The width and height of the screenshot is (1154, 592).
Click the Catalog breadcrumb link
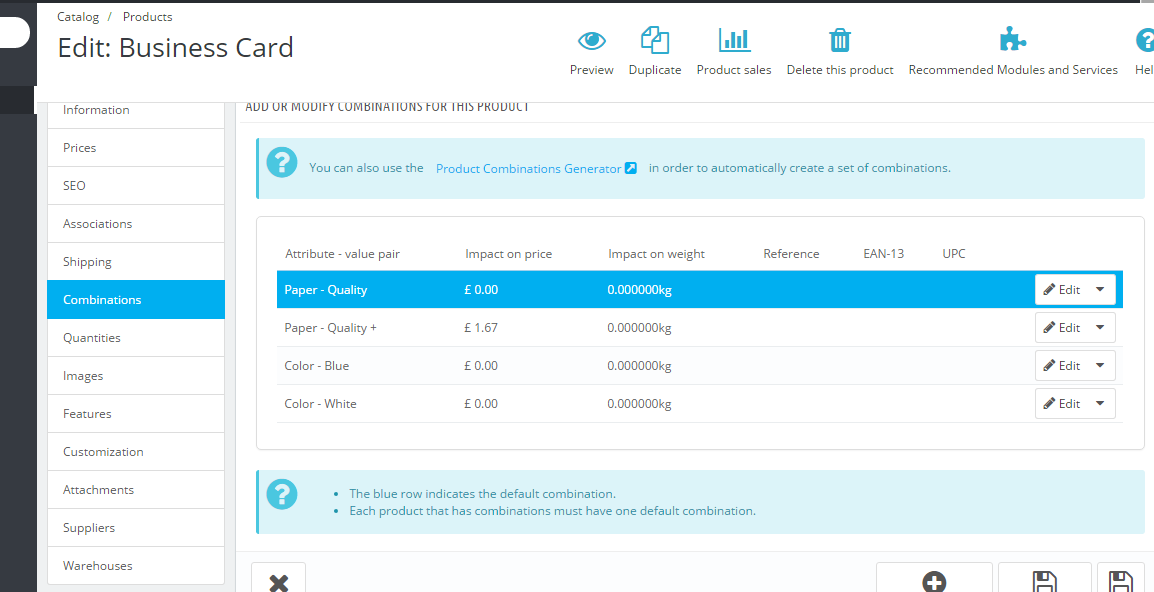[x=77, y=16]
